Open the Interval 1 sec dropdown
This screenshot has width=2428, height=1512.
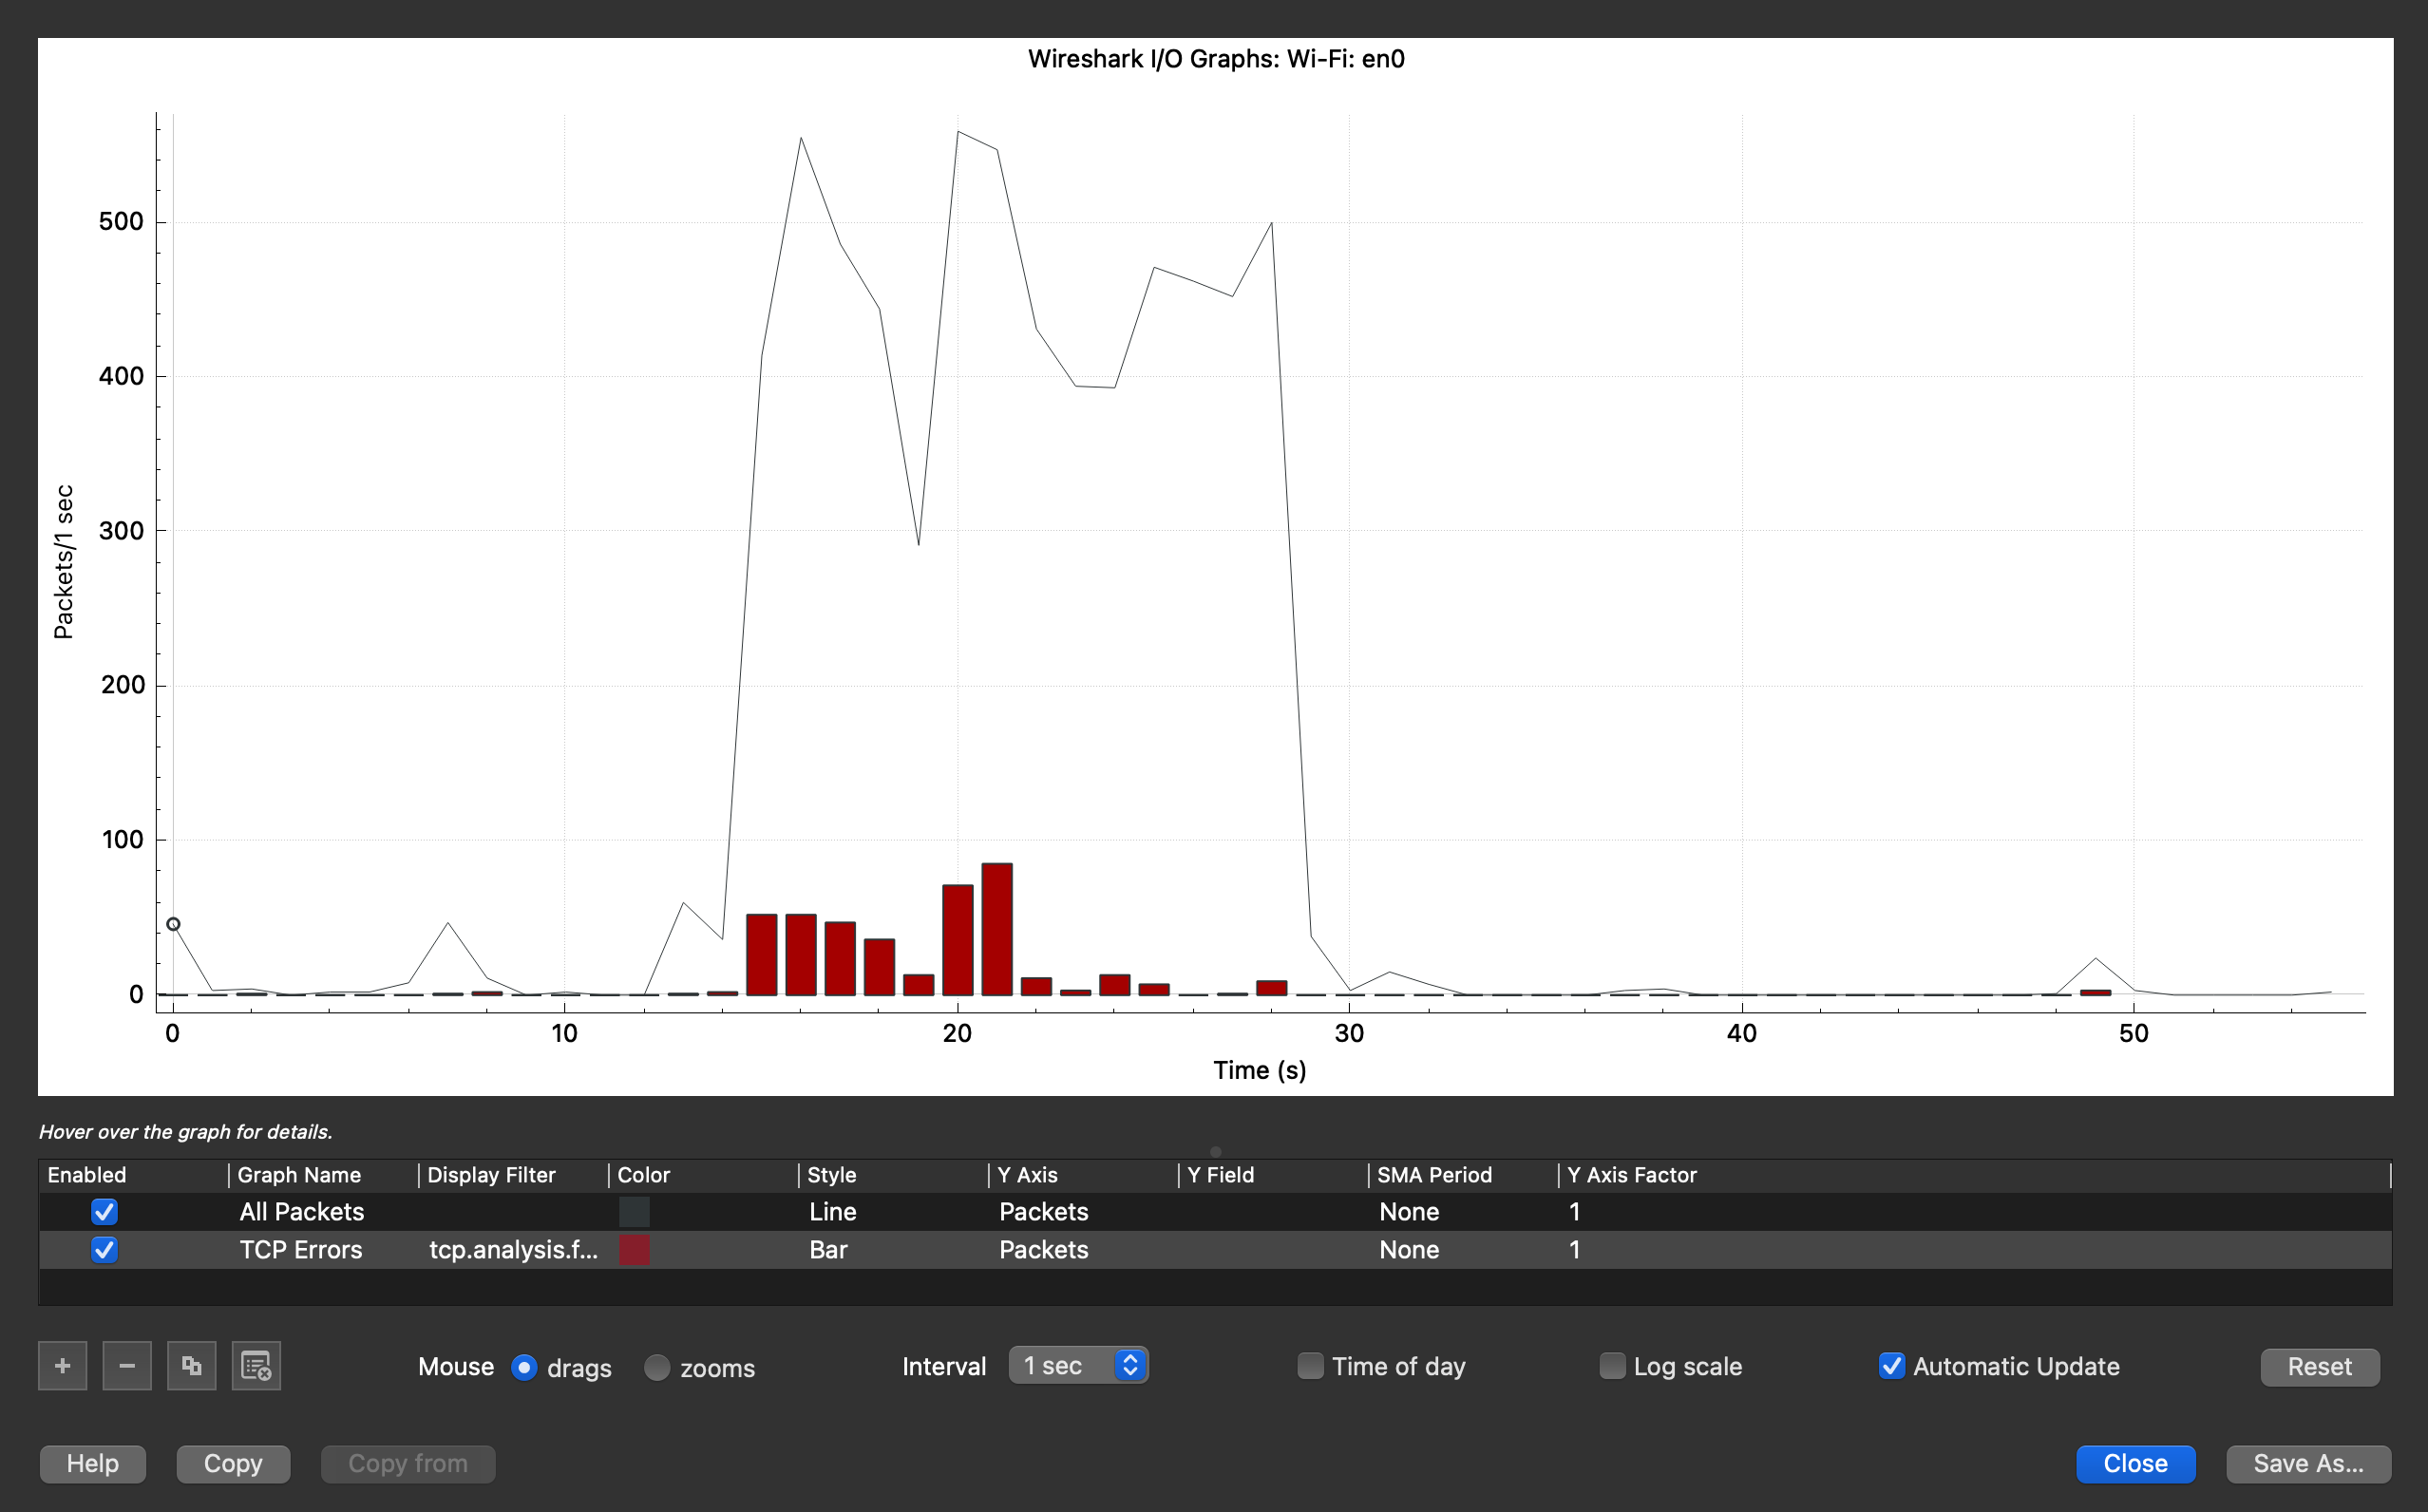click(1078, 1366)
